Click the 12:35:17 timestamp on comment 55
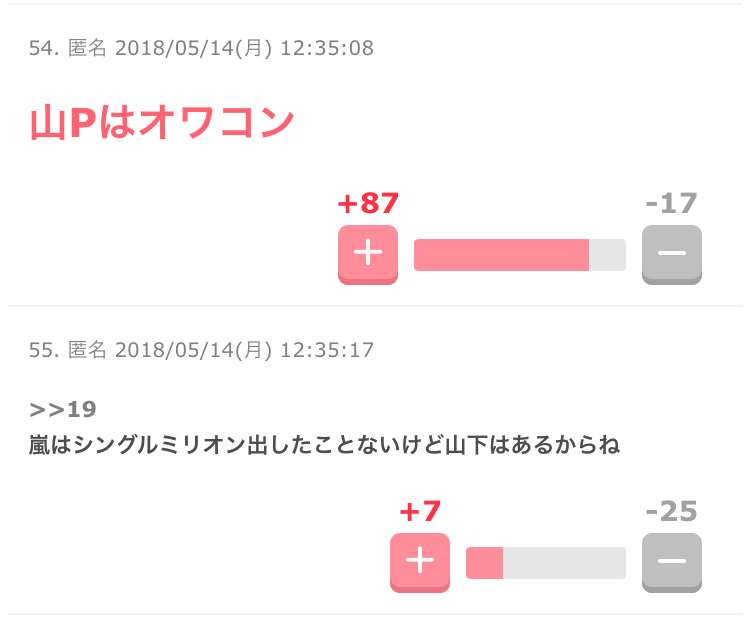750x637 pixels. (327, 350)
